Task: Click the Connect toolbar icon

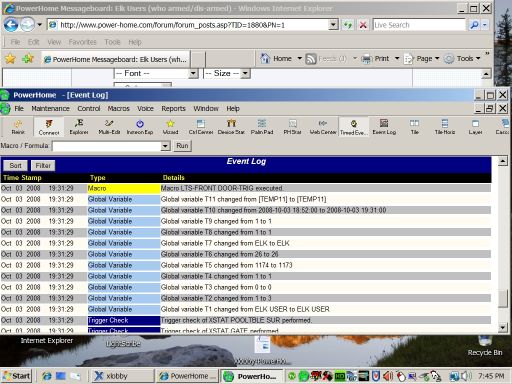Action: (49, 127)
